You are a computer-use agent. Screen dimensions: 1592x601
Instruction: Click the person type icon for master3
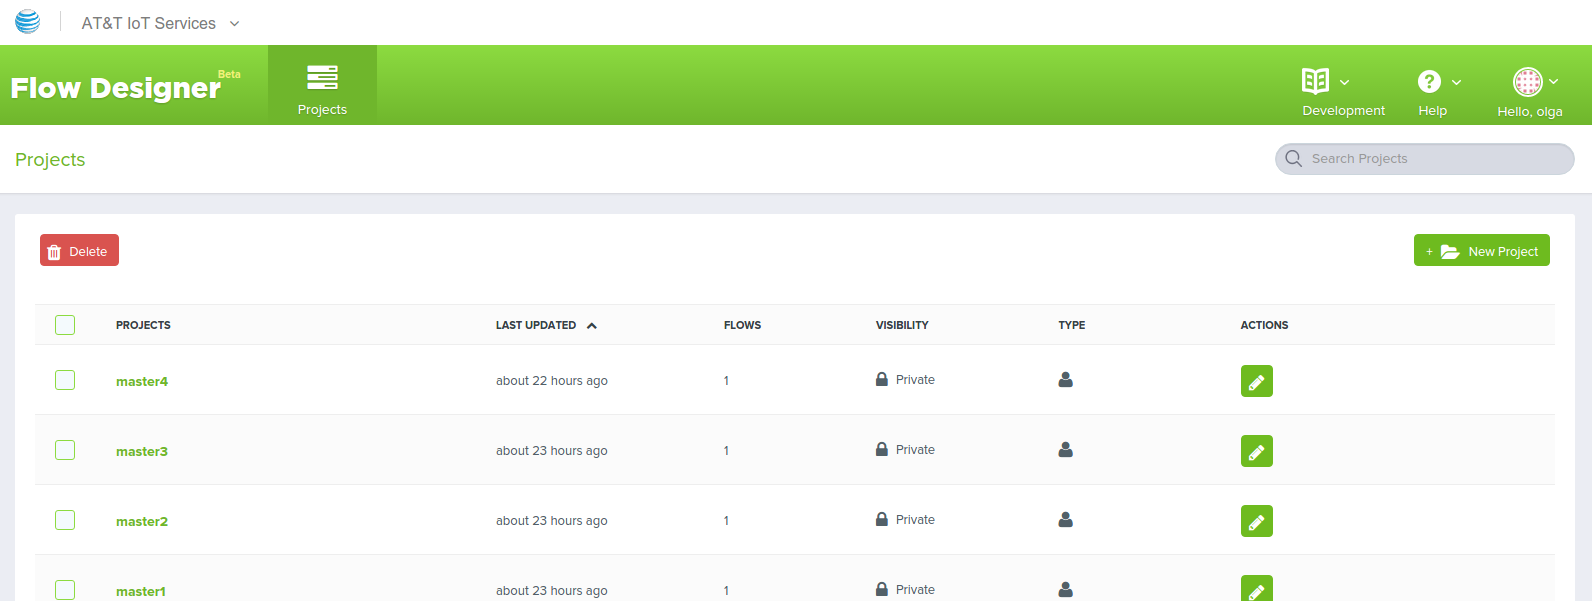point(1066,449)
